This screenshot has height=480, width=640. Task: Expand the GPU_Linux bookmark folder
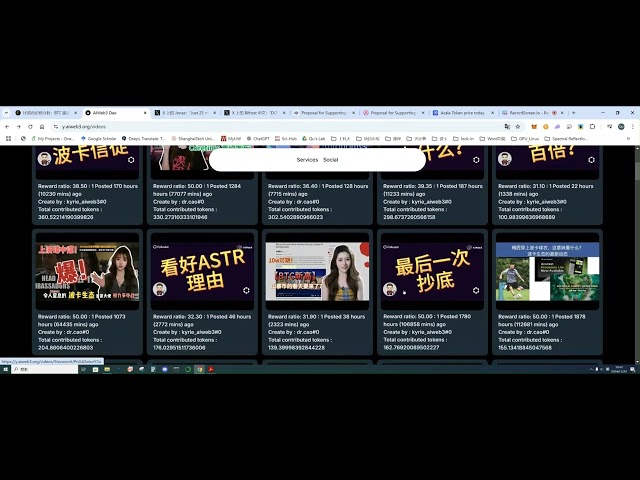pyautogui.click(x=525, y=139)
